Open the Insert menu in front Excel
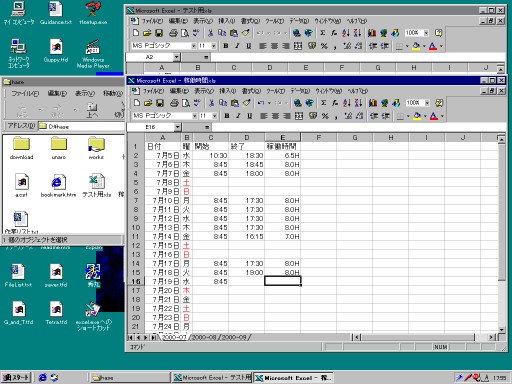This screenshot has height=384, width=512. pos(227,91)
